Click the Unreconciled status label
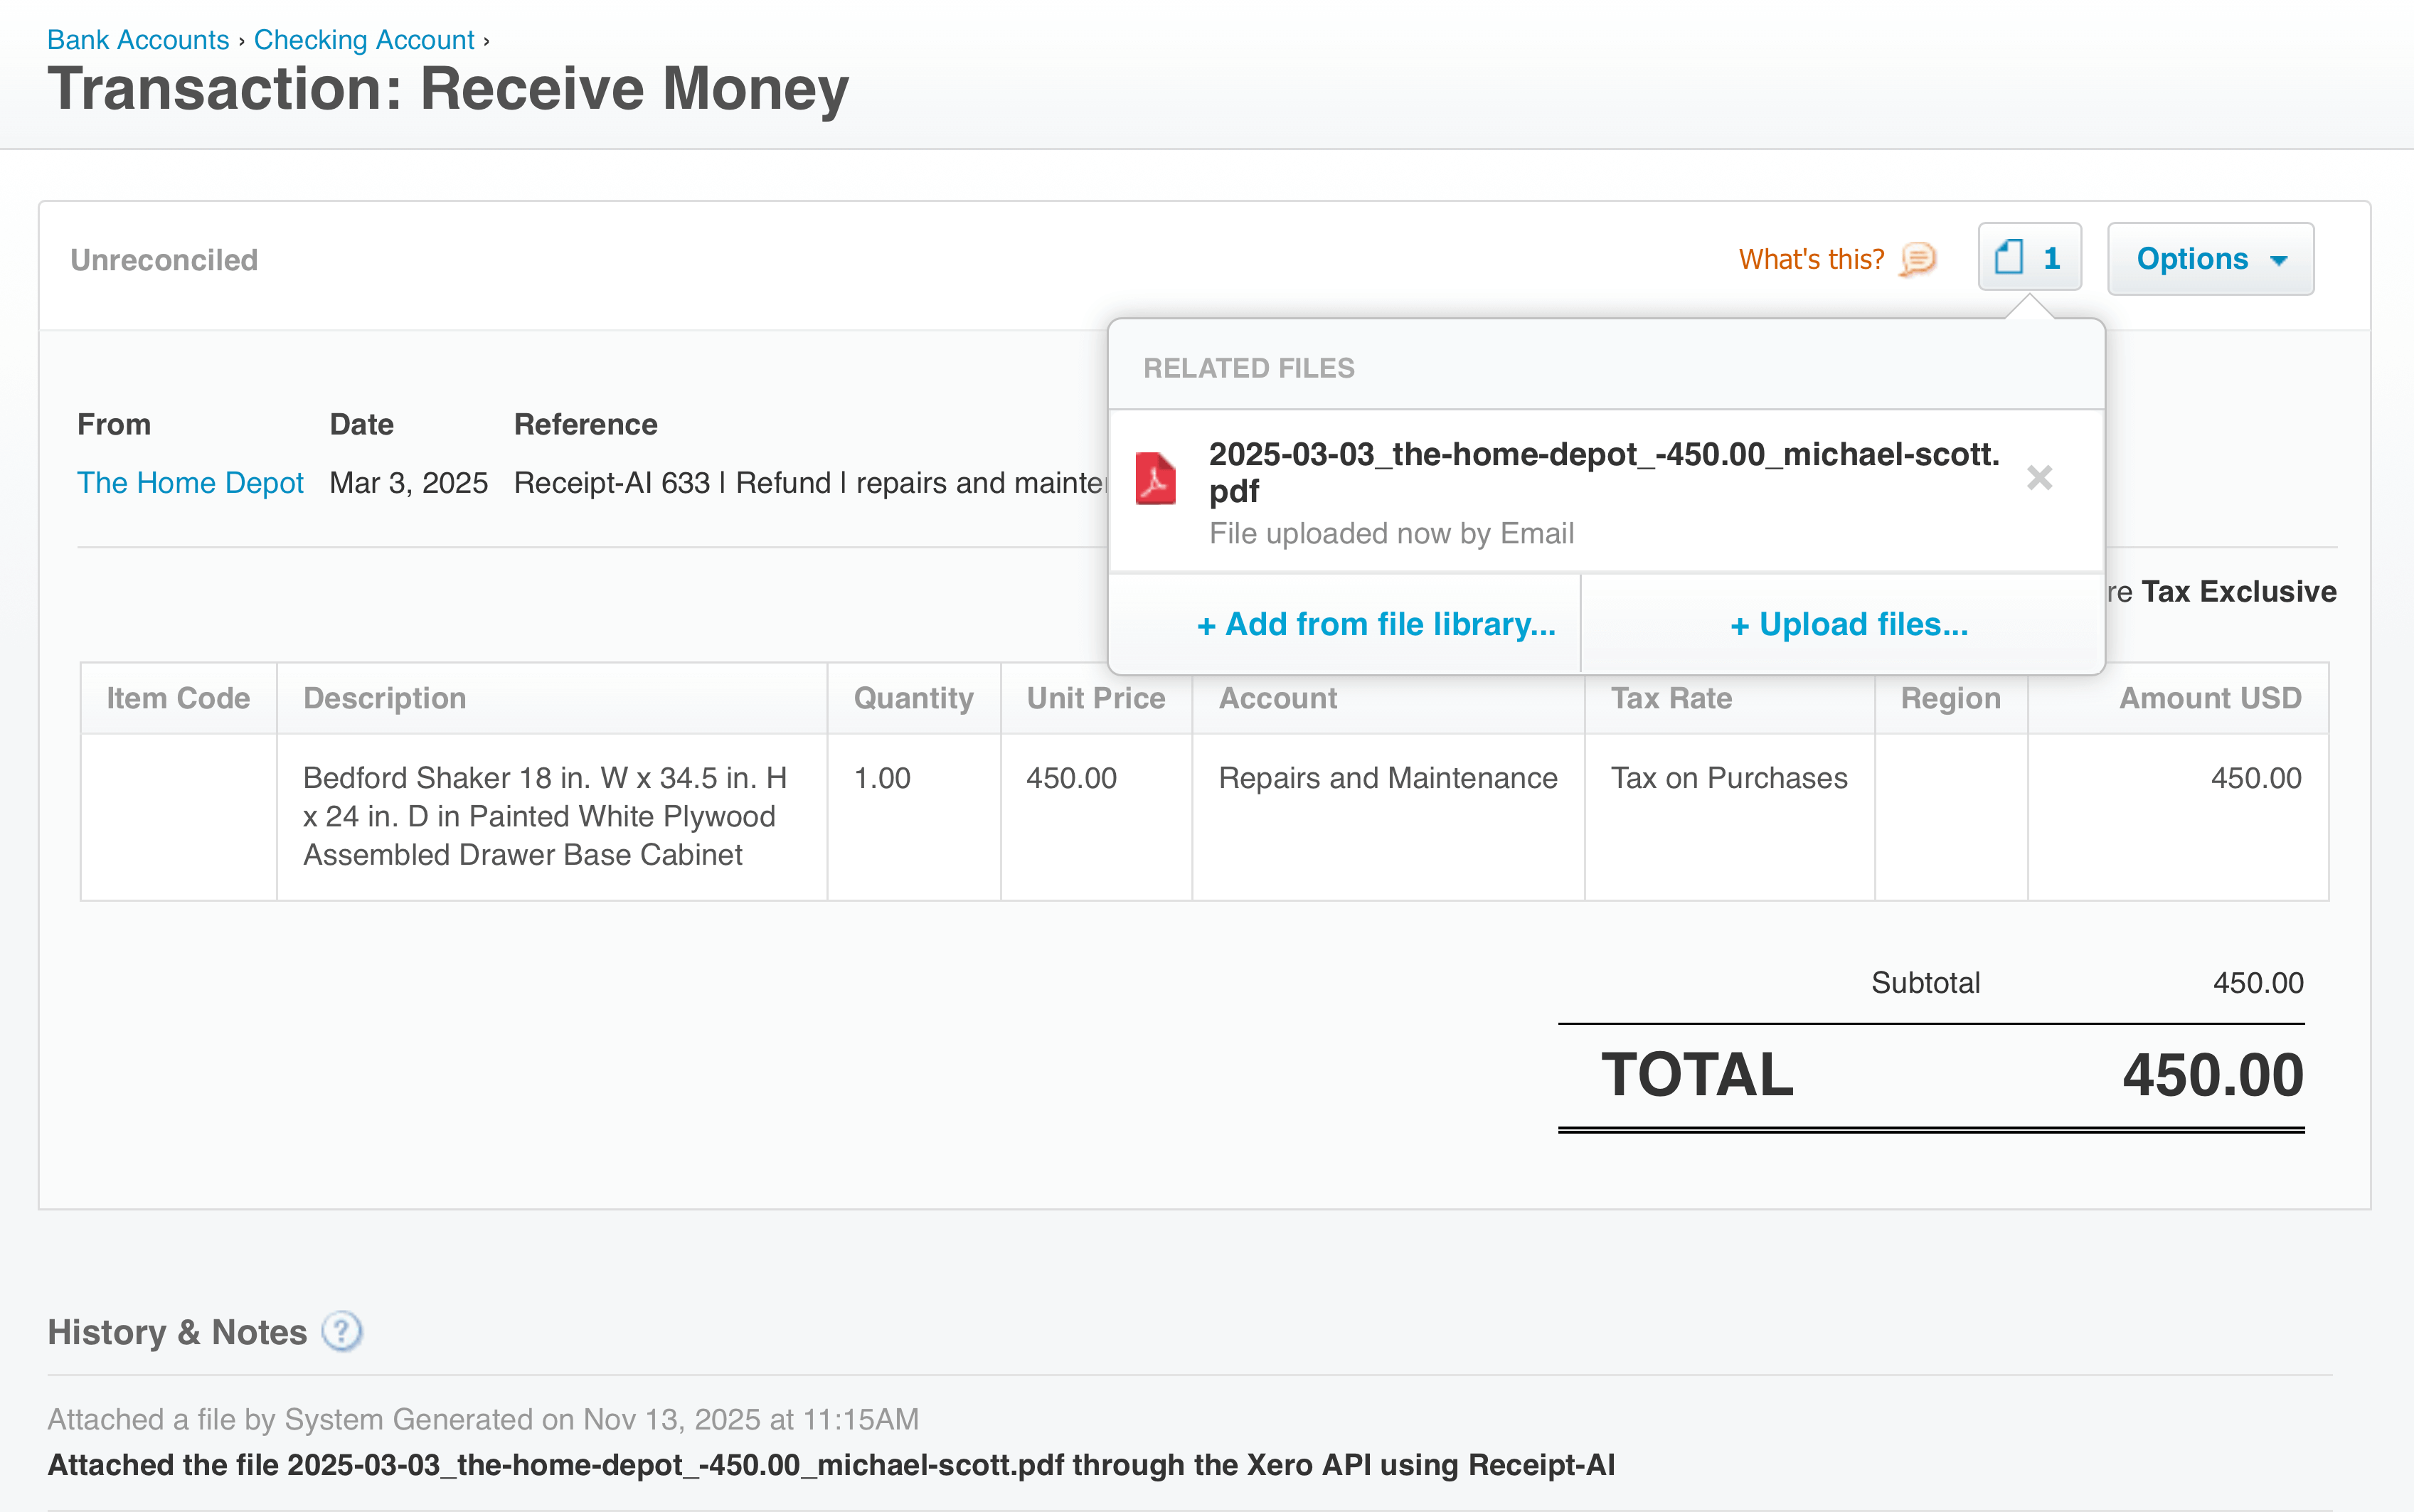This screenshot has height=1512, width=2414. tap(163, 259)
